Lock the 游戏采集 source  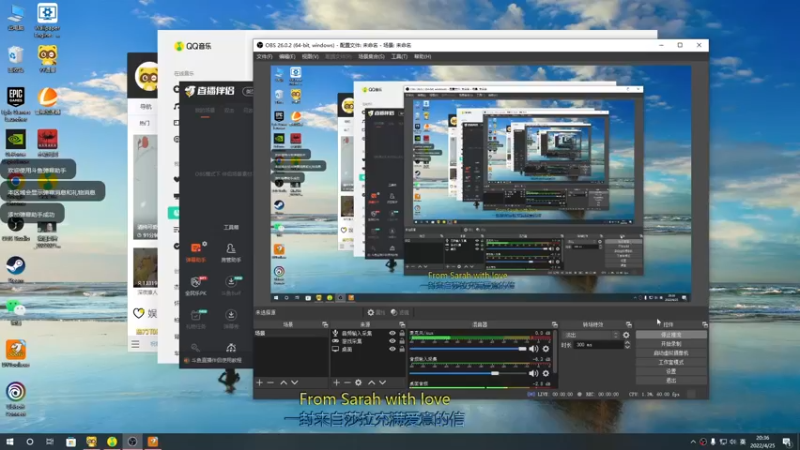point(402,341)
